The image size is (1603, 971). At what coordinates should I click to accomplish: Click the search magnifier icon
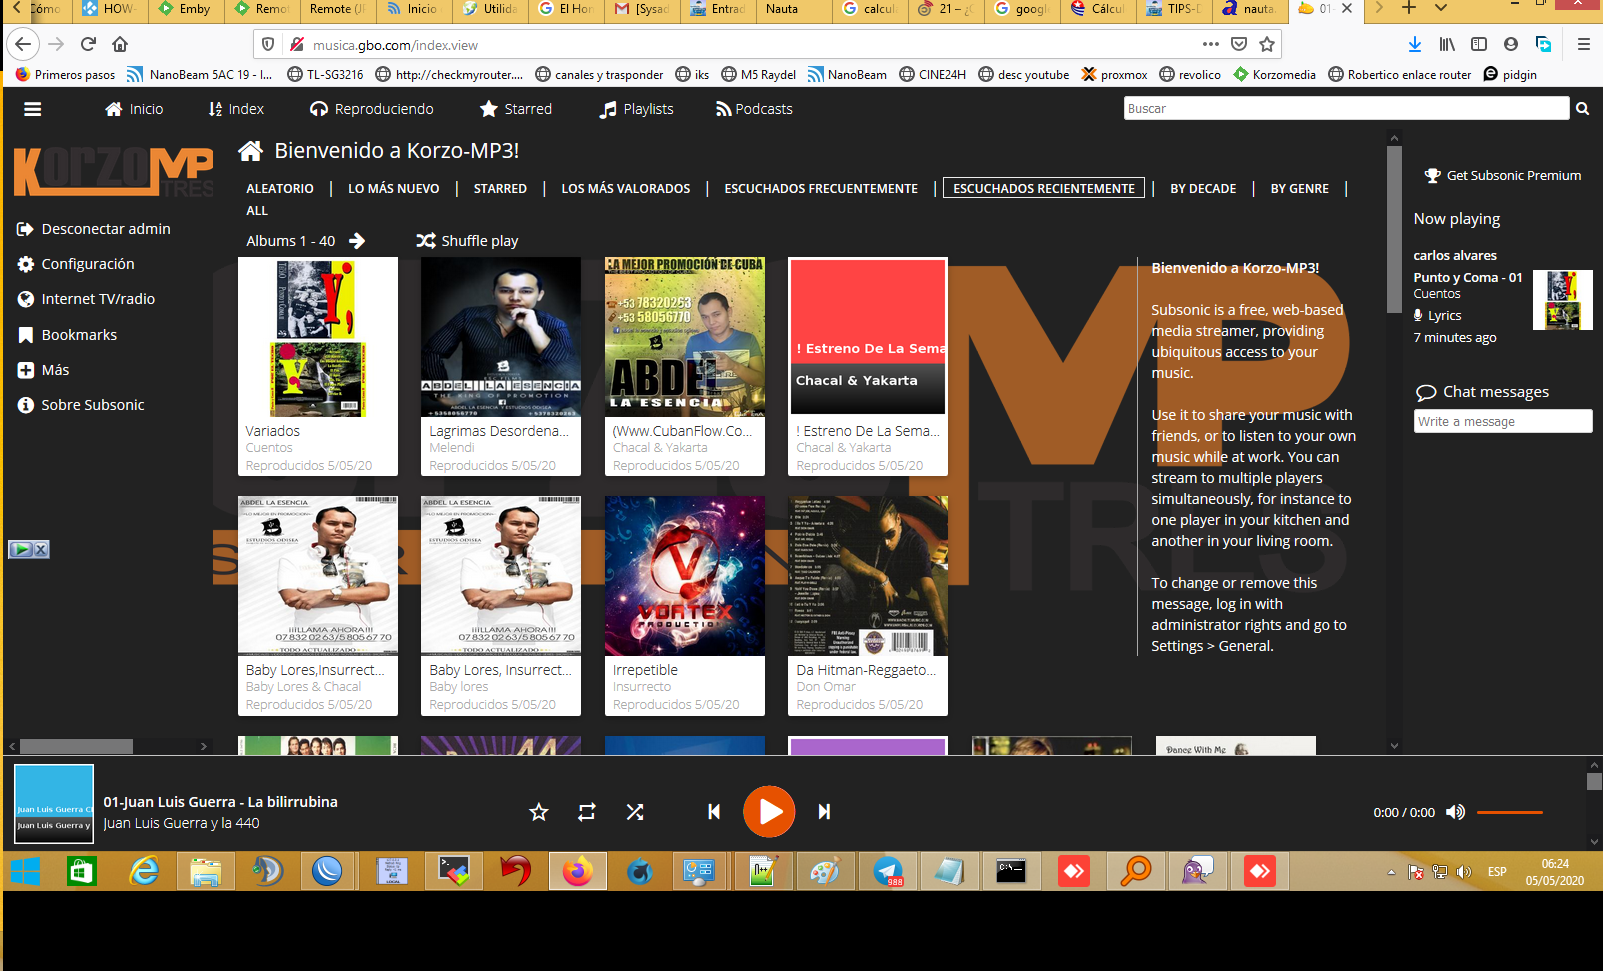[1582, 108]
